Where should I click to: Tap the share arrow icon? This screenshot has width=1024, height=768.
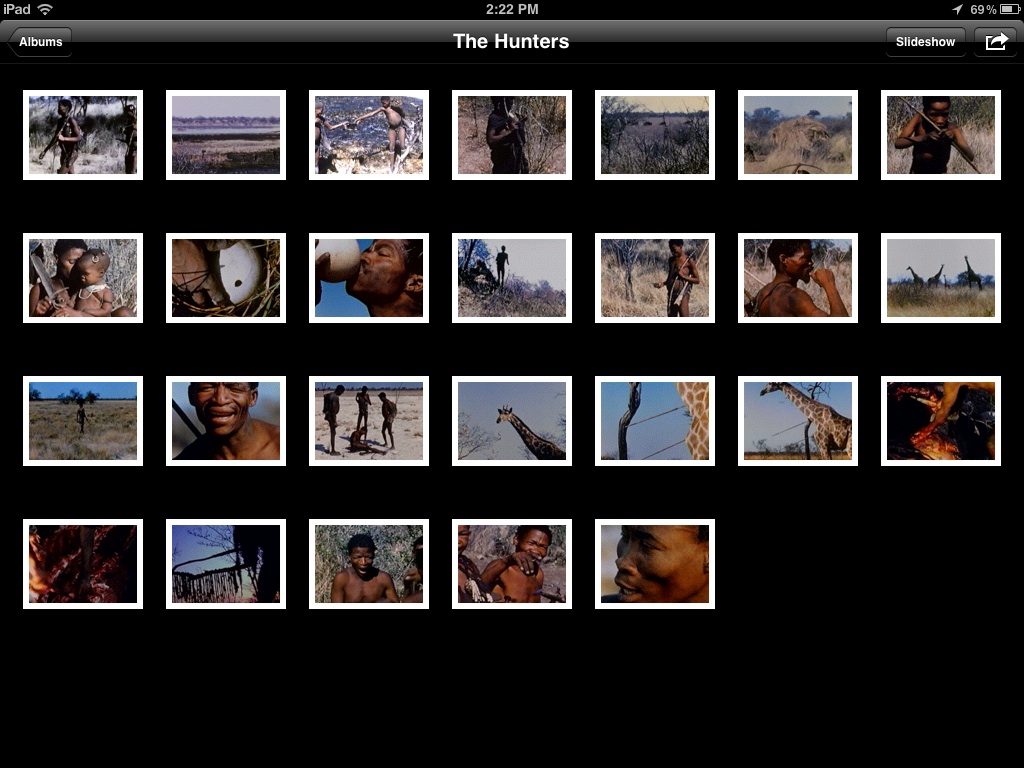[996, 42]
